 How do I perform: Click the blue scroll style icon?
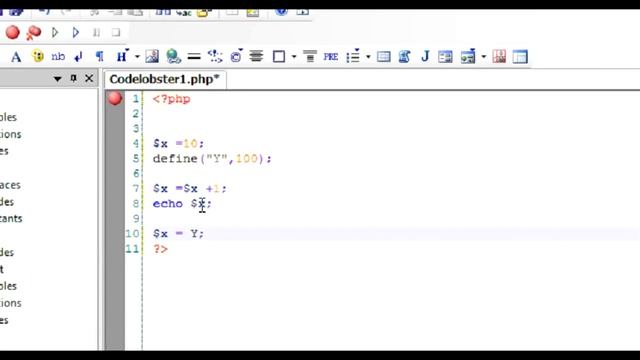click(x=404, y=56)
